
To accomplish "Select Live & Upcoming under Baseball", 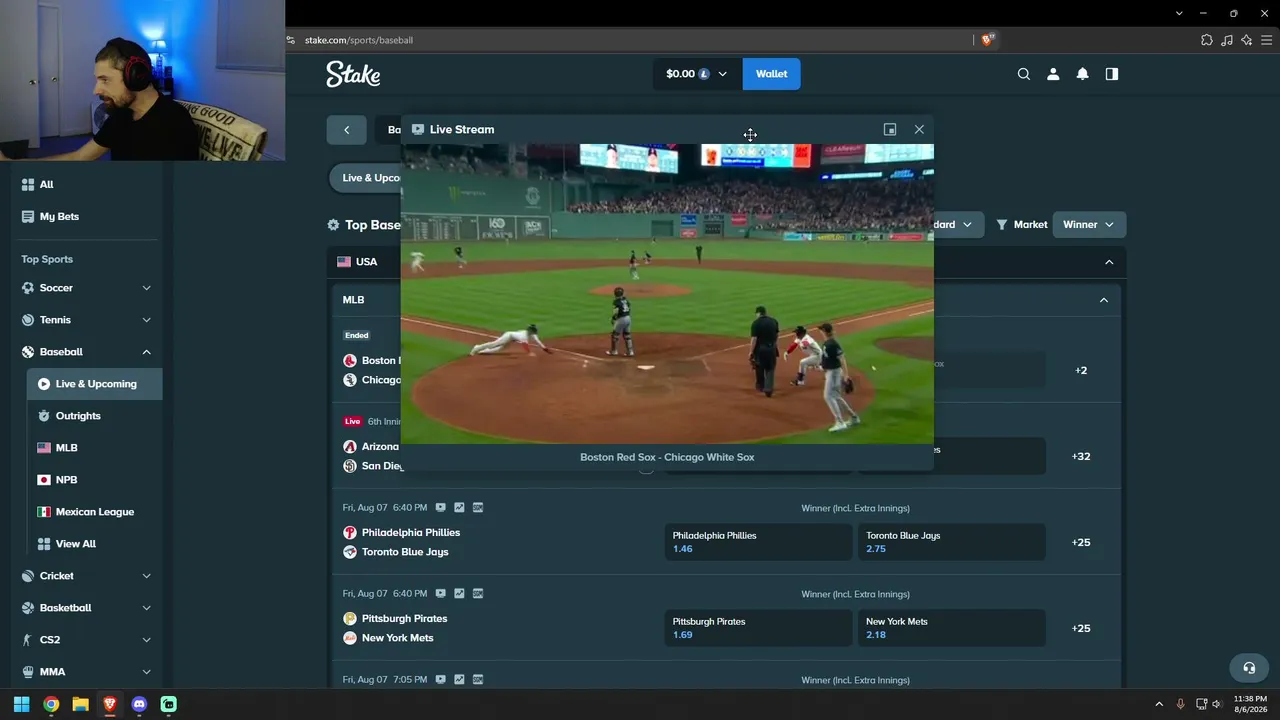I will click(x=95, y=384).
